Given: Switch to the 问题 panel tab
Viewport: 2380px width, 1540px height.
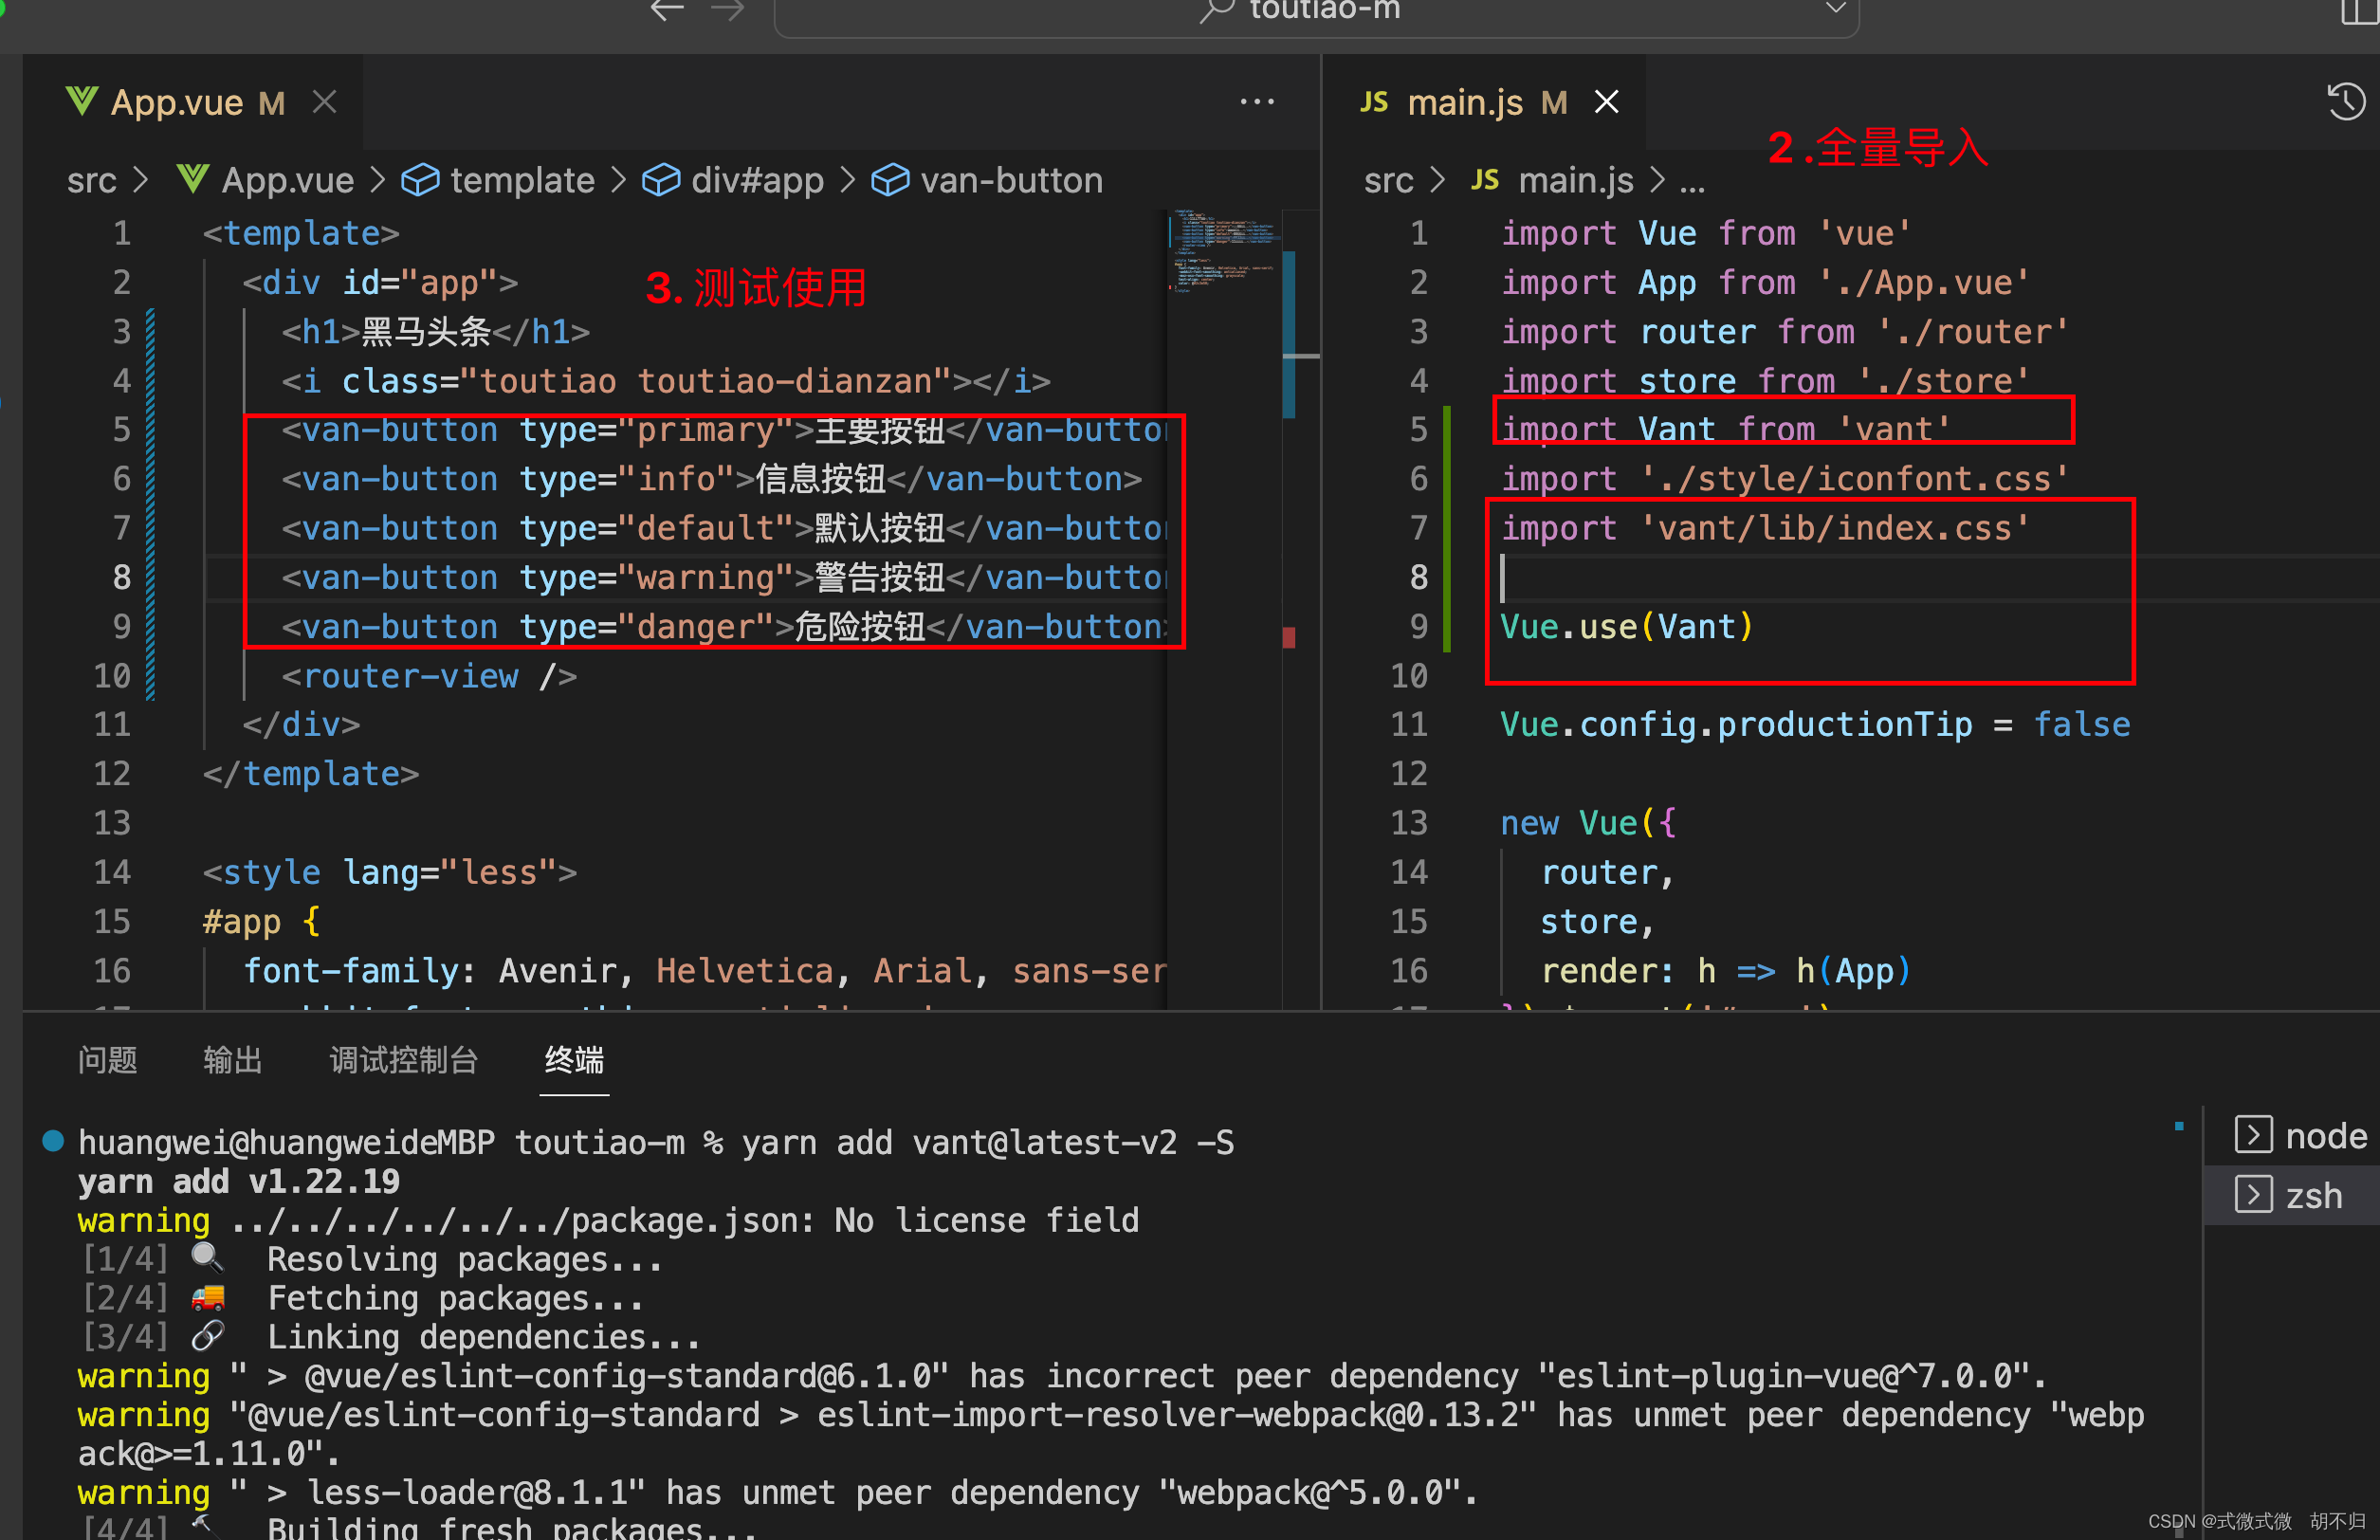Looking at the screenshot, I should click(108, 1059).
